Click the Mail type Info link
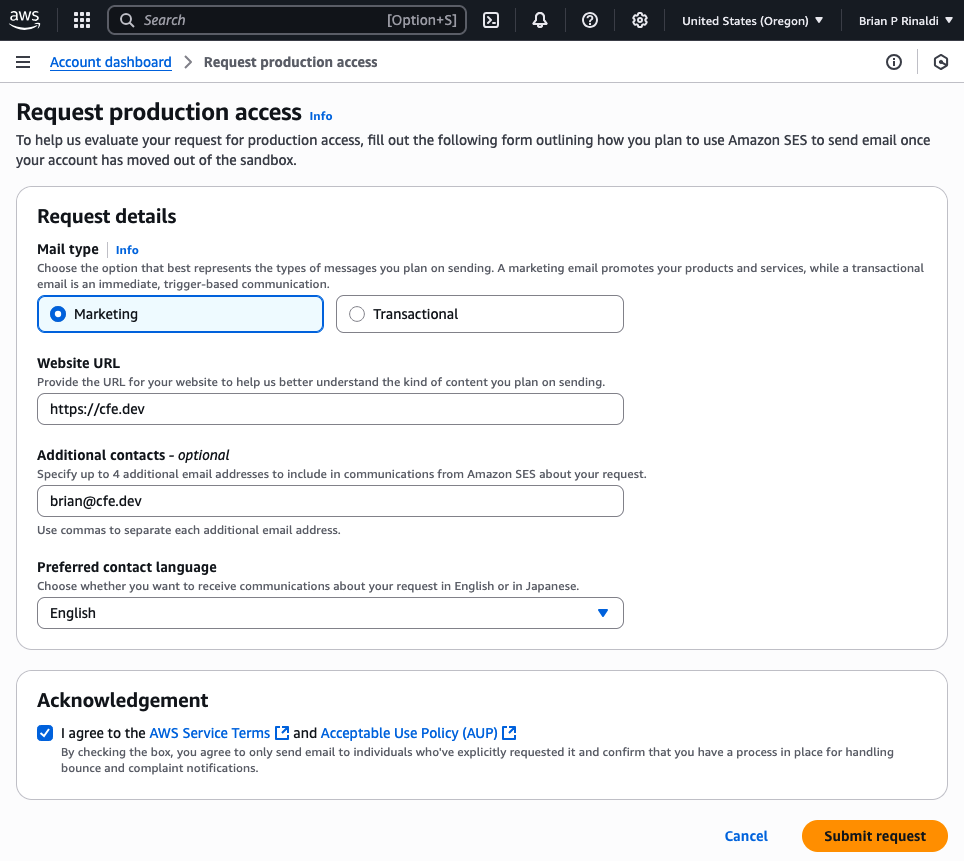Viewport: 964px width, 861px height. pyautogui.click(x=127, y=249)
